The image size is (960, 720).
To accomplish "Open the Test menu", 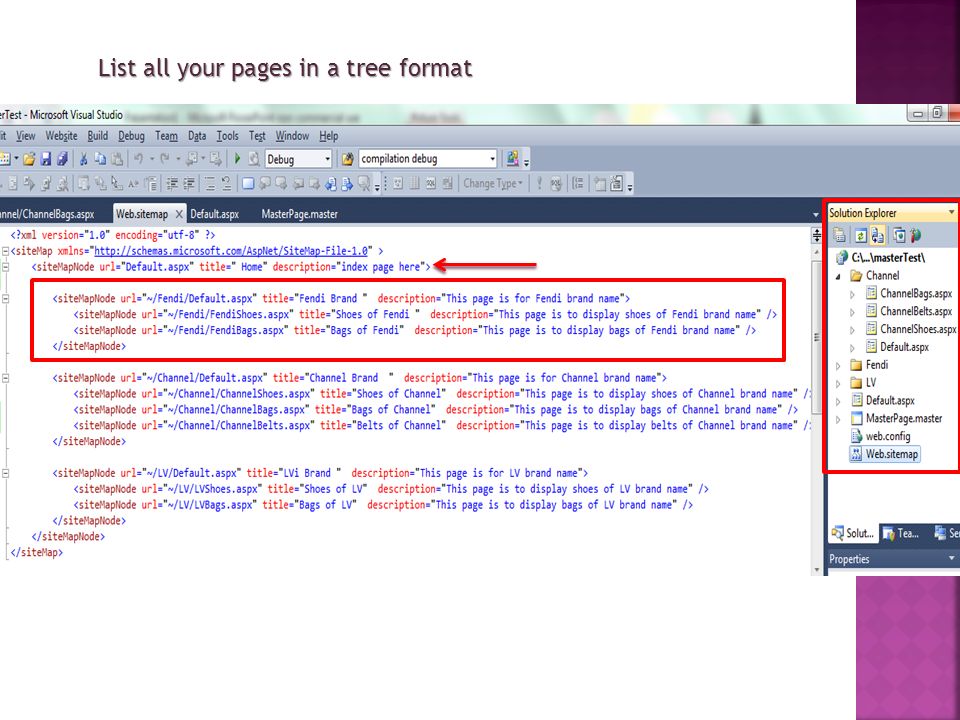I will click(x=257, y=136).
